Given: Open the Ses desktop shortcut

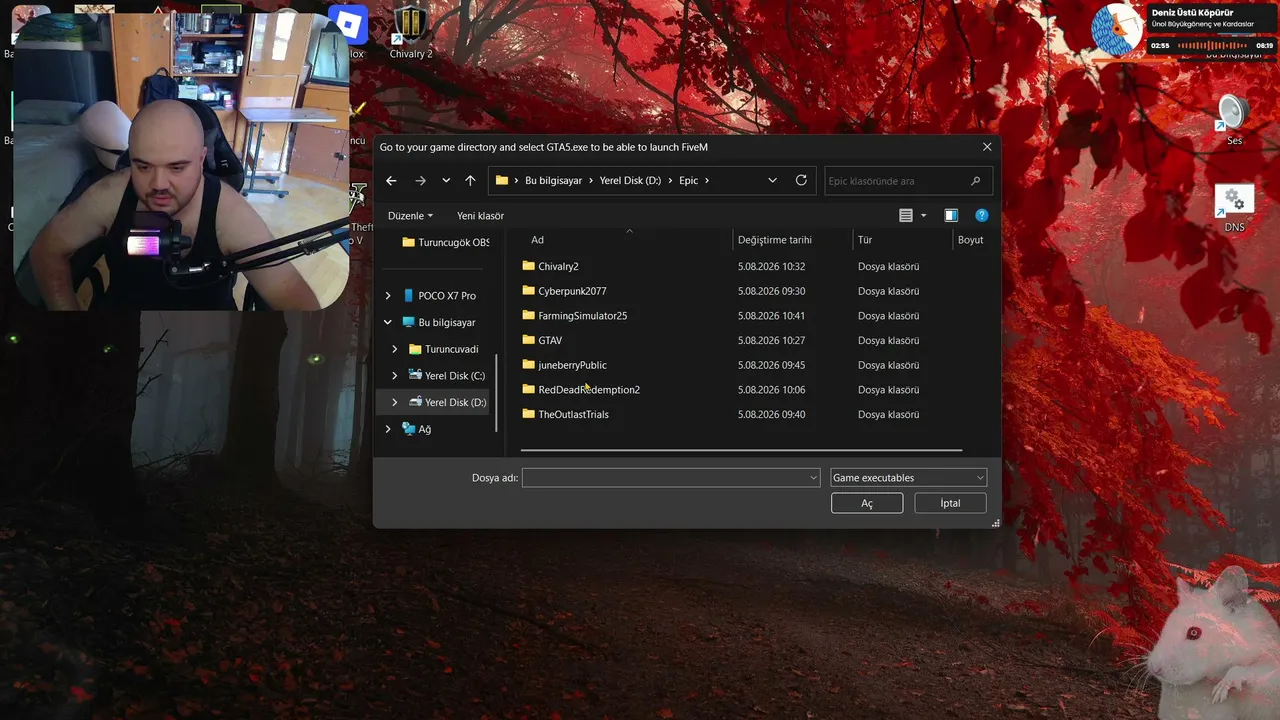Looking at the screenshot, I should tap(1234, 118).
